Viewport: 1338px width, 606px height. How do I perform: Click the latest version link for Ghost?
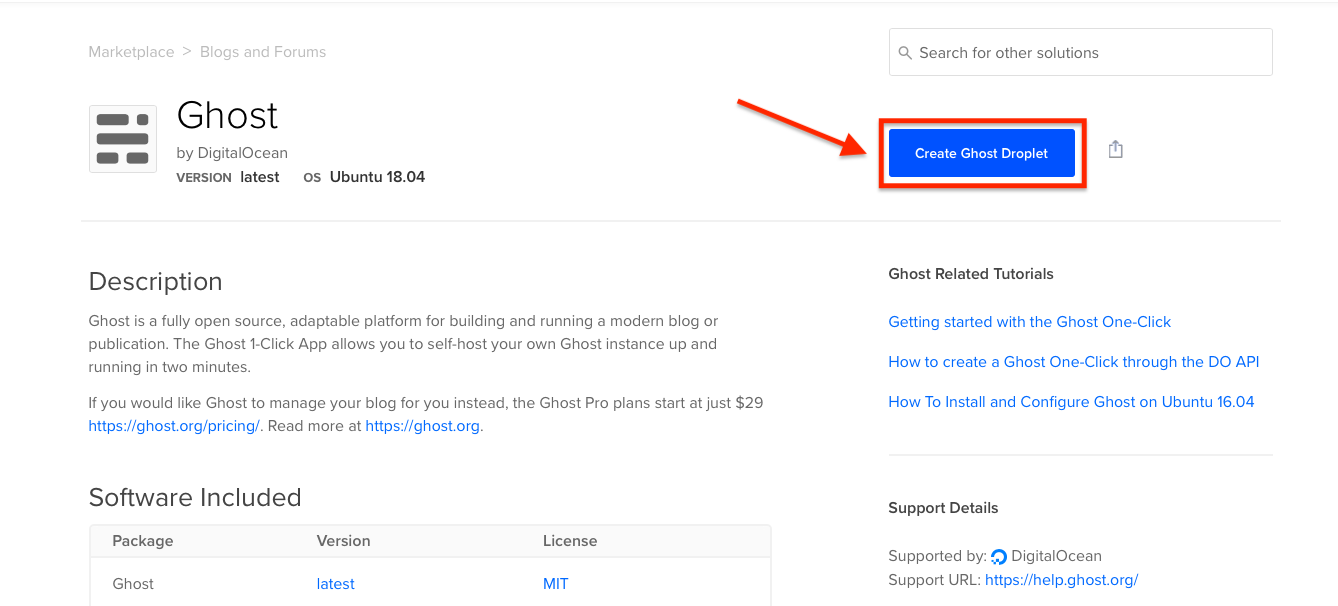(x=335, y=584)
